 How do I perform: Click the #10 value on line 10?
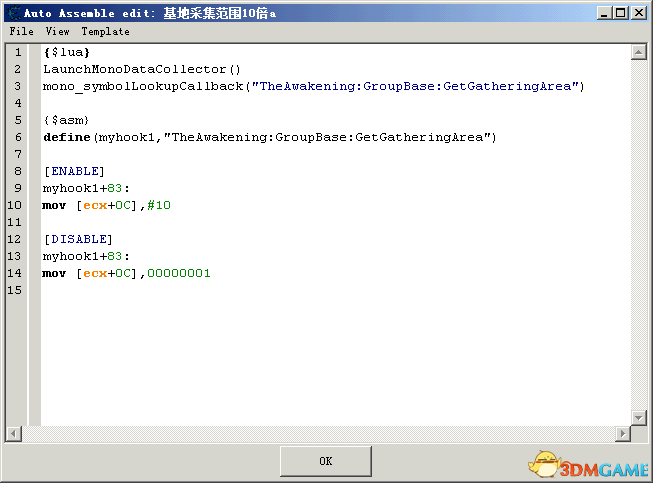pyautogui.click(x=159, y=205)
